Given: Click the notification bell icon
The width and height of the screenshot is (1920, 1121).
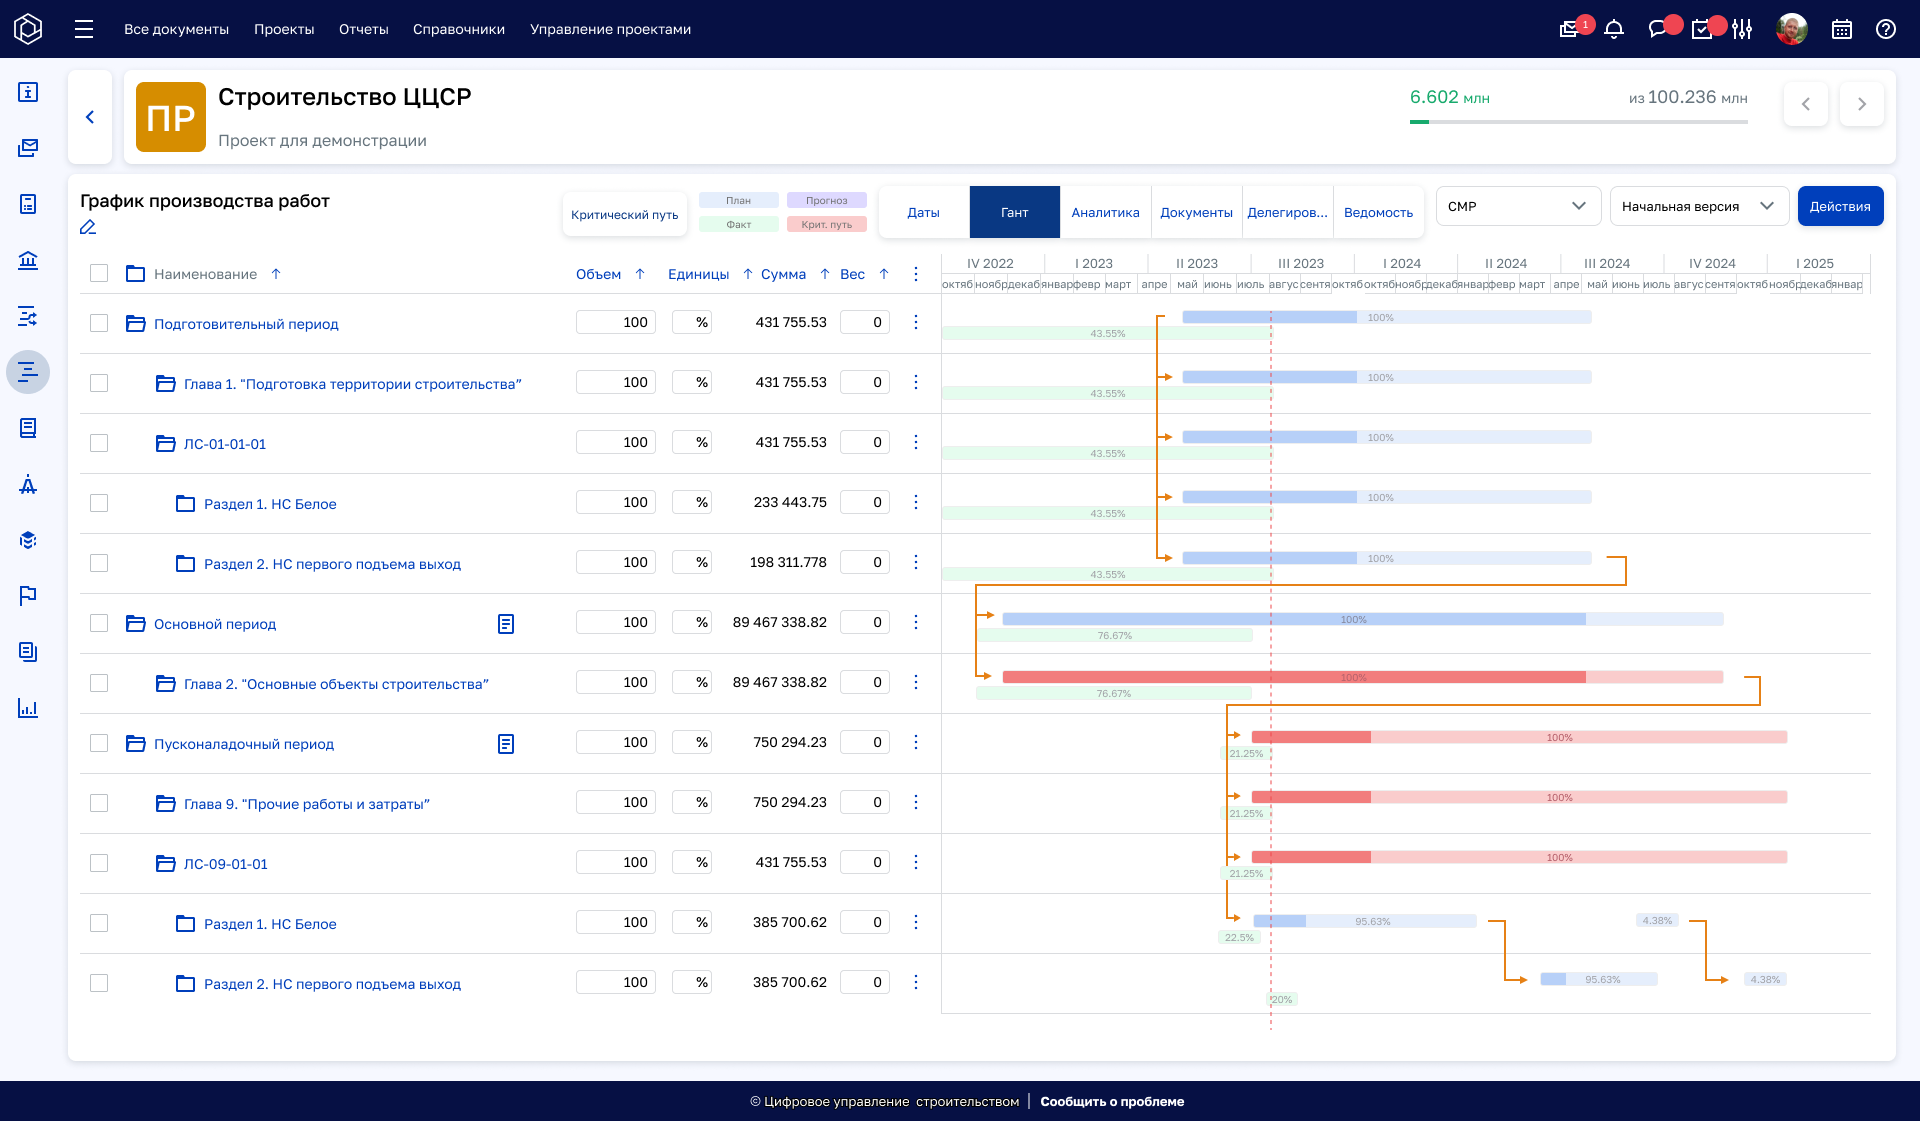Looking at the screenshot, I should point(1614,30).
